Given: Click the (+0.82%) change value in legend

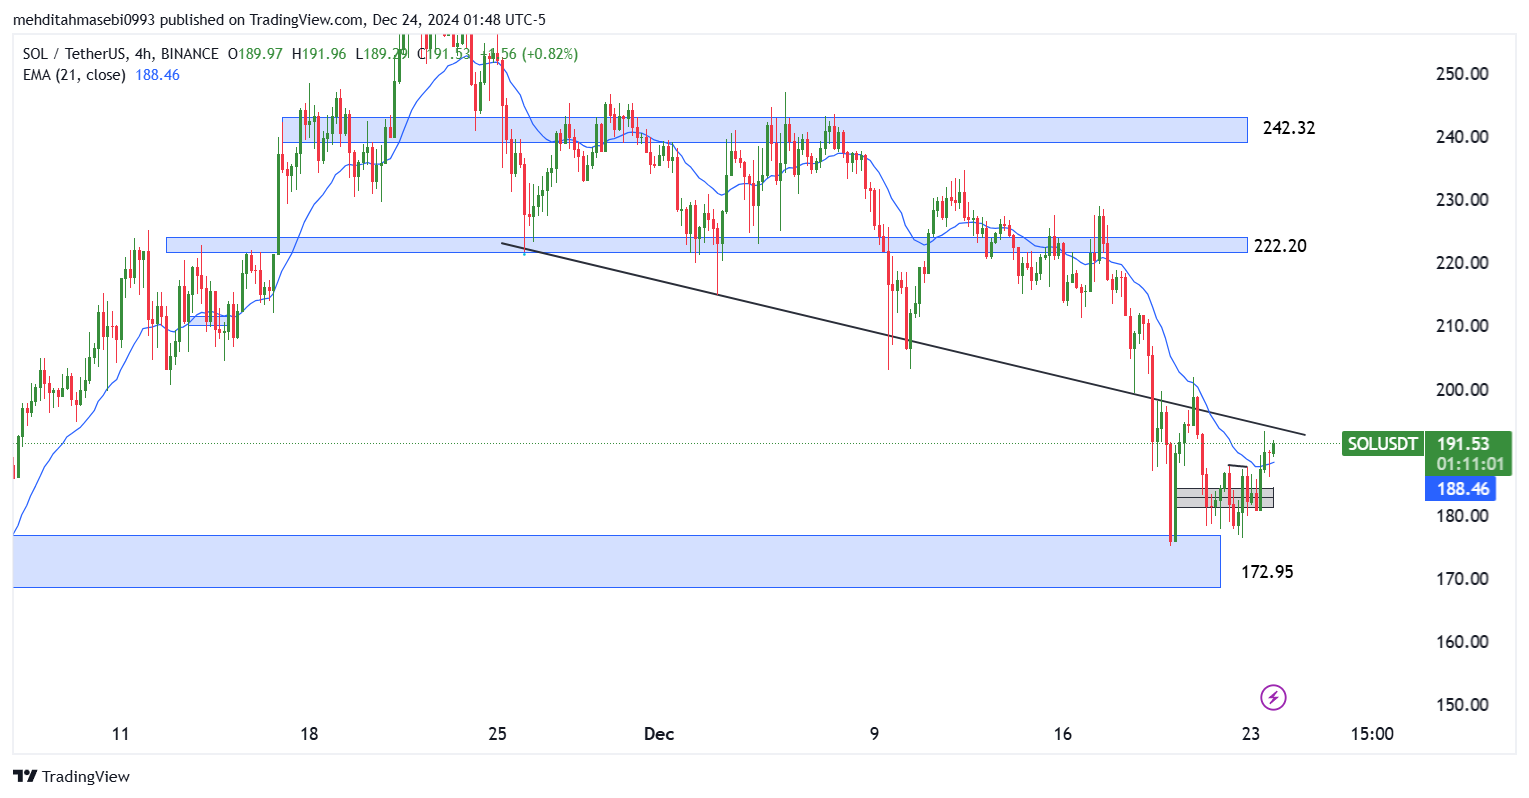Looking at the screenshot, I should click(549, 54).
